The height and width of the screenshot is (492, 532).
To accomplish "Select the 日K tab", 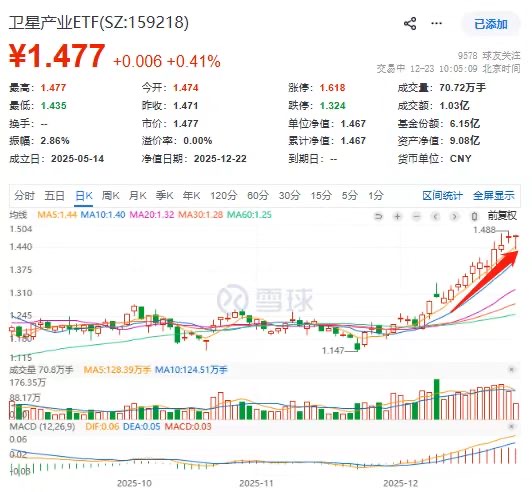I will (84, 195).
